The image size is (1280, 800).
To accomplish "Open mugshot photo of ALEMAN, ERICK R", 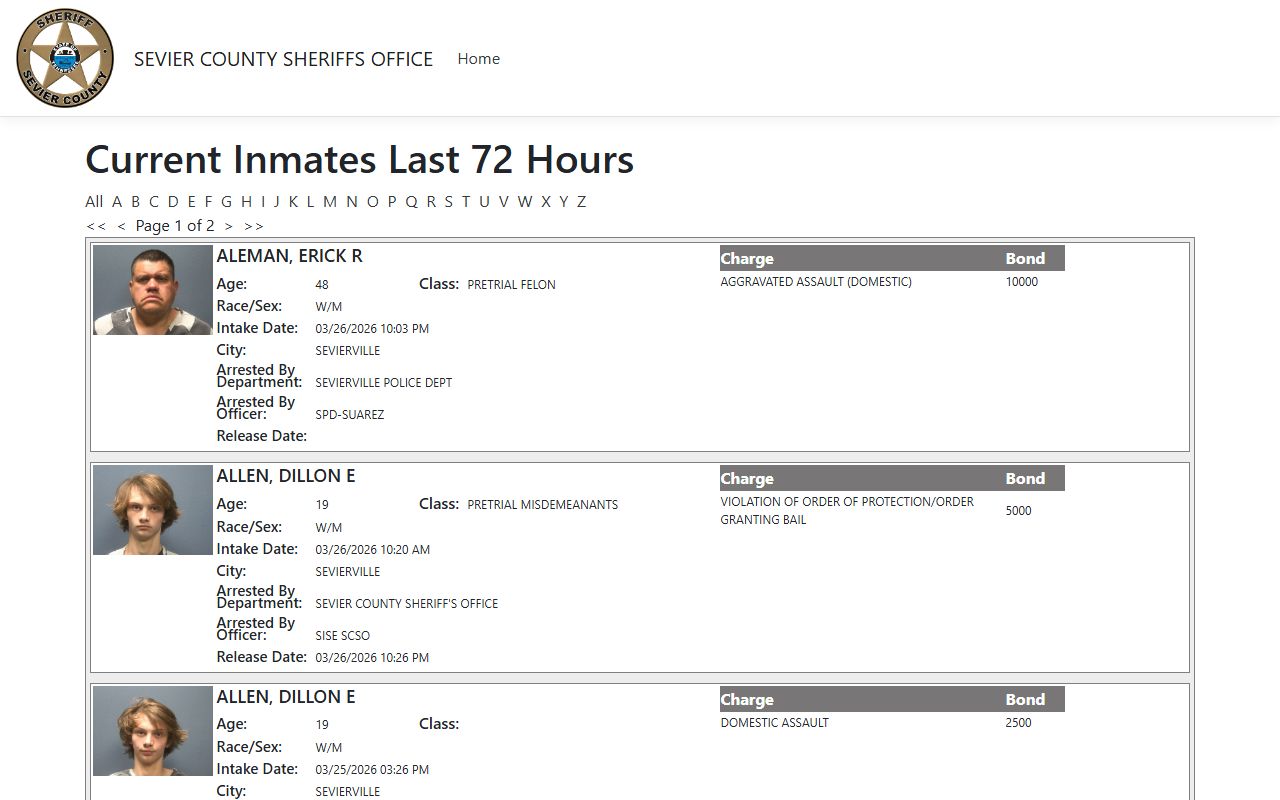I will (153, 290).
